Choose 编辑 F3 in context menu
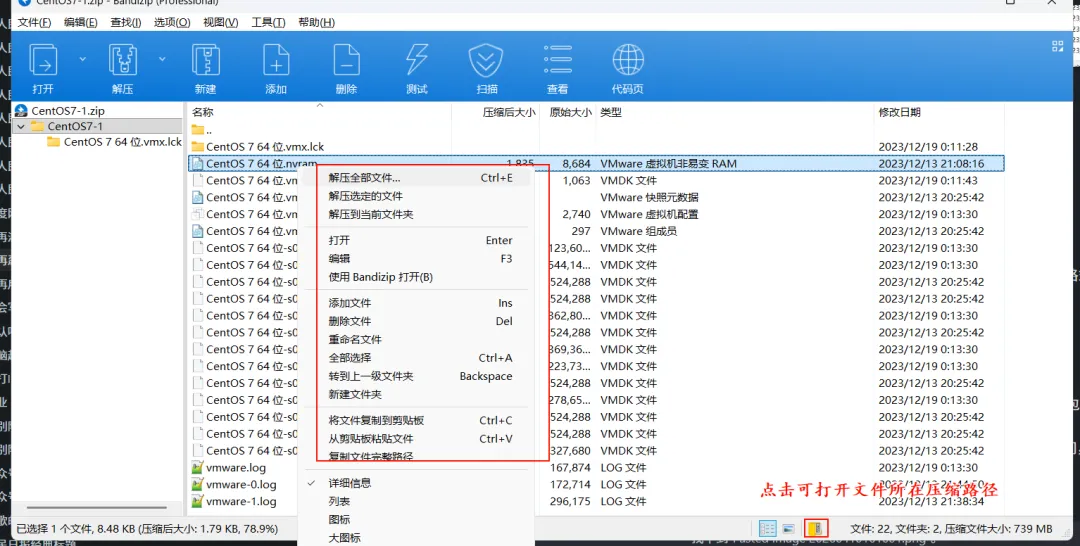1080x546 pixels. (x=415, y=259)
